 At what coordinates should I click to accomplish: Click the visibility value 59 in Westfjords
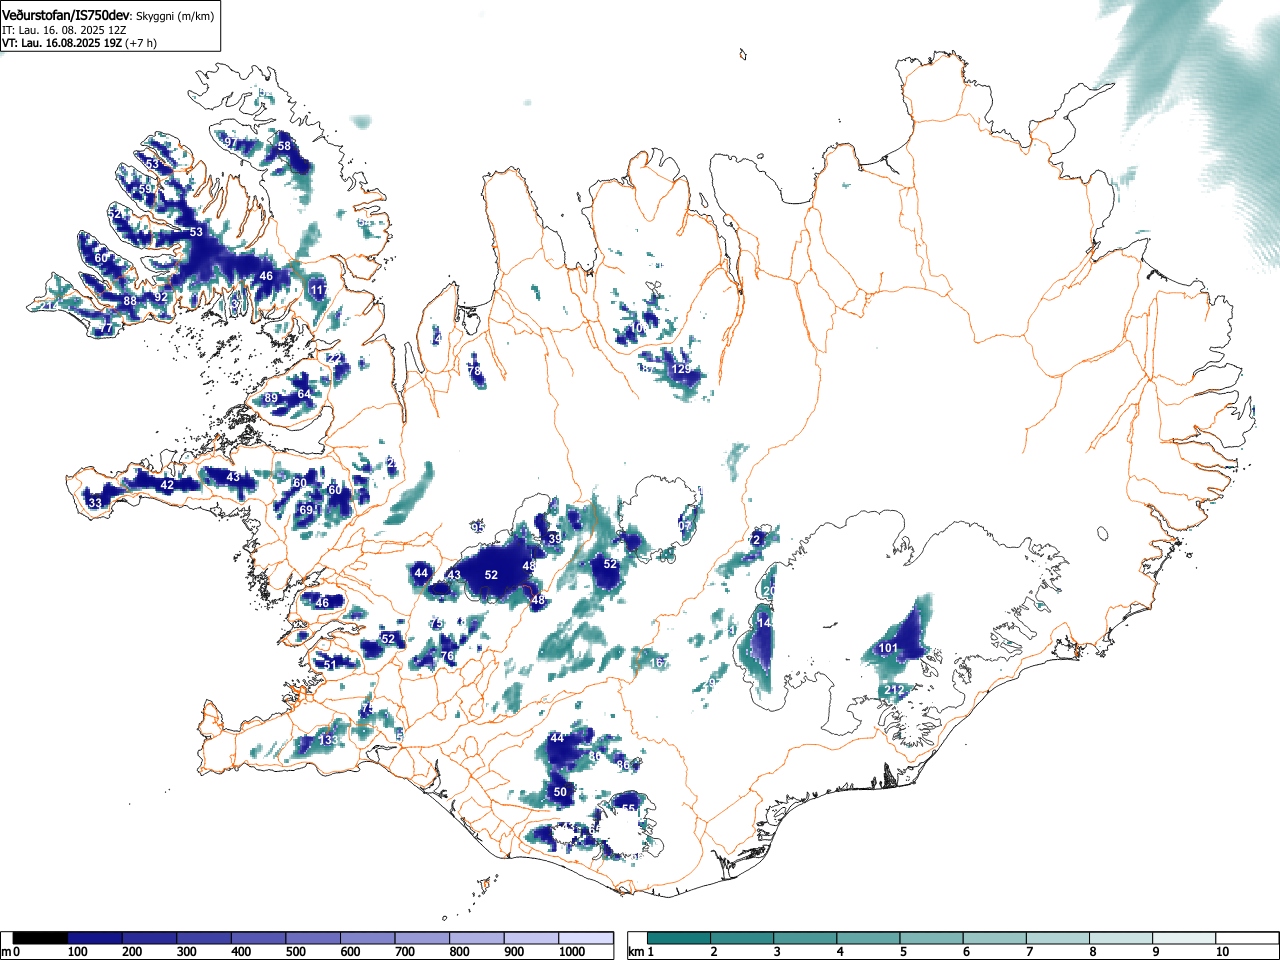point(145,189)
